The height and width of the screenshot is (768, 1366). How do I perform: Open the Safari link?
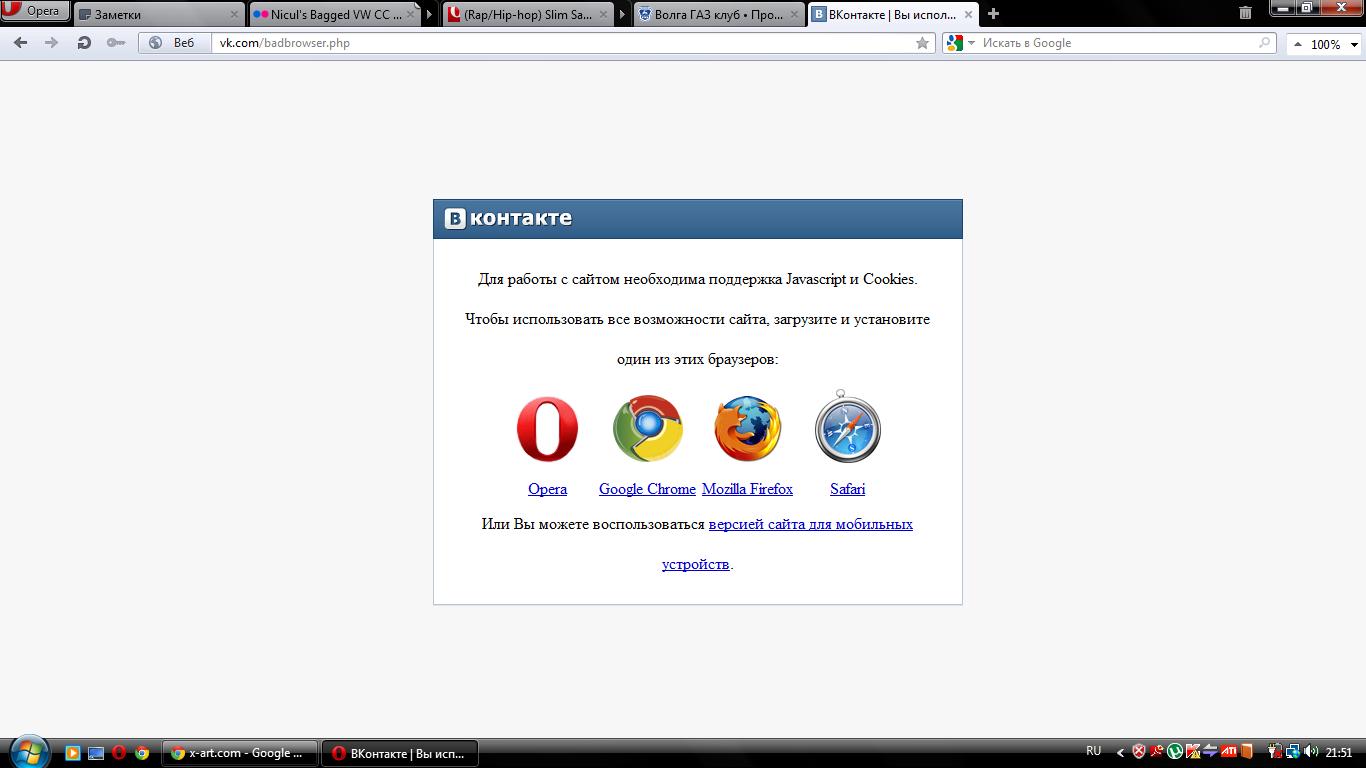(x=847, y=489)
